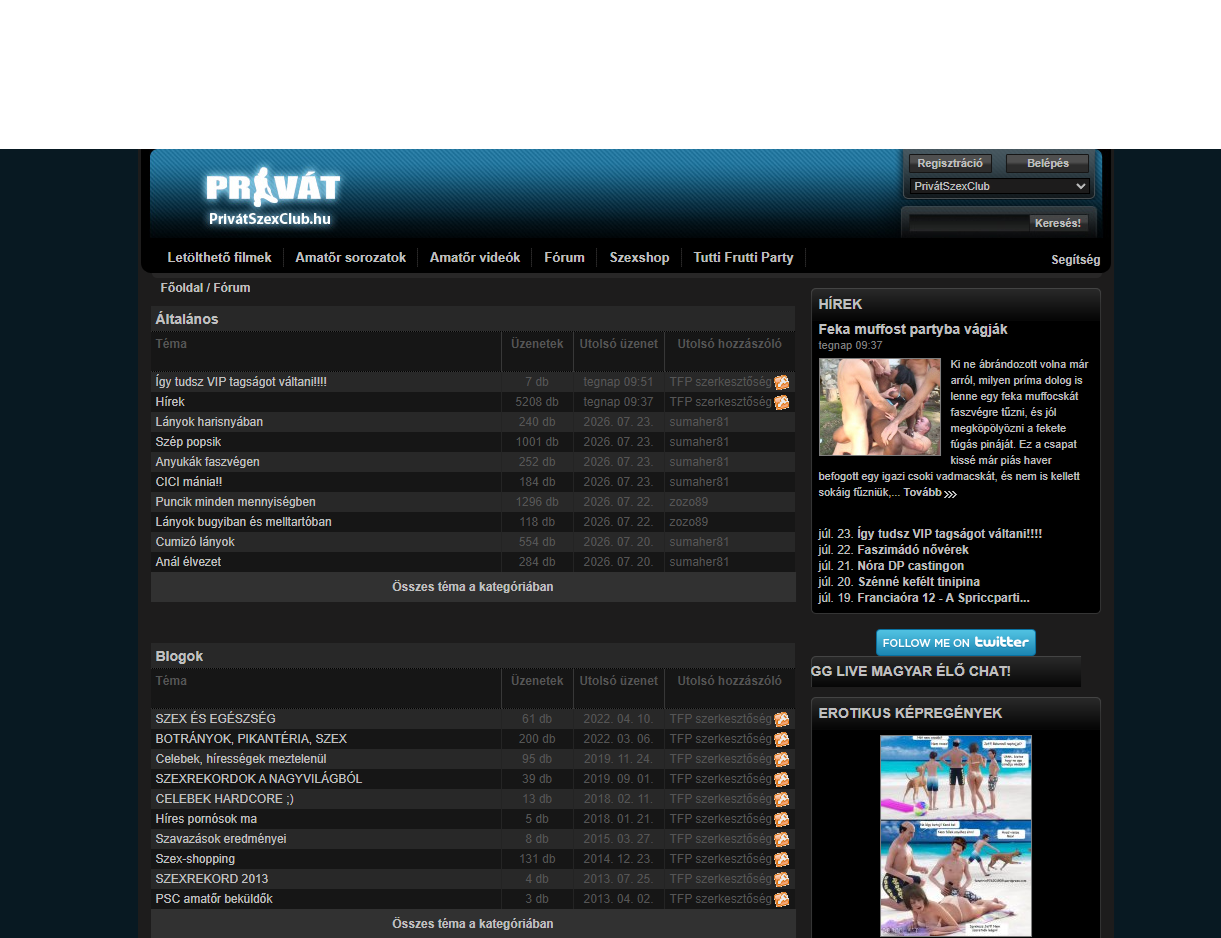Show all topics in the Általános category

coord(472,587)
